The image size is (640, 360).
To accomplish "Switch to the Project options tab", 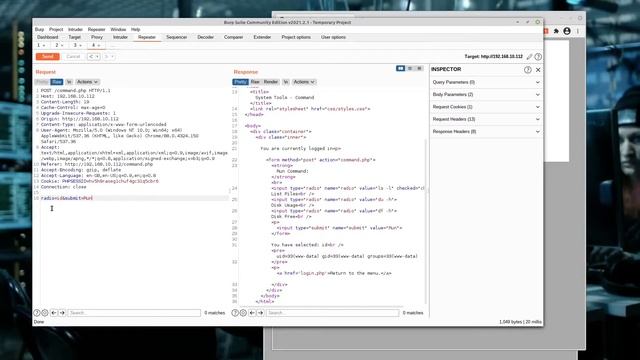I will tap(296, 37).
